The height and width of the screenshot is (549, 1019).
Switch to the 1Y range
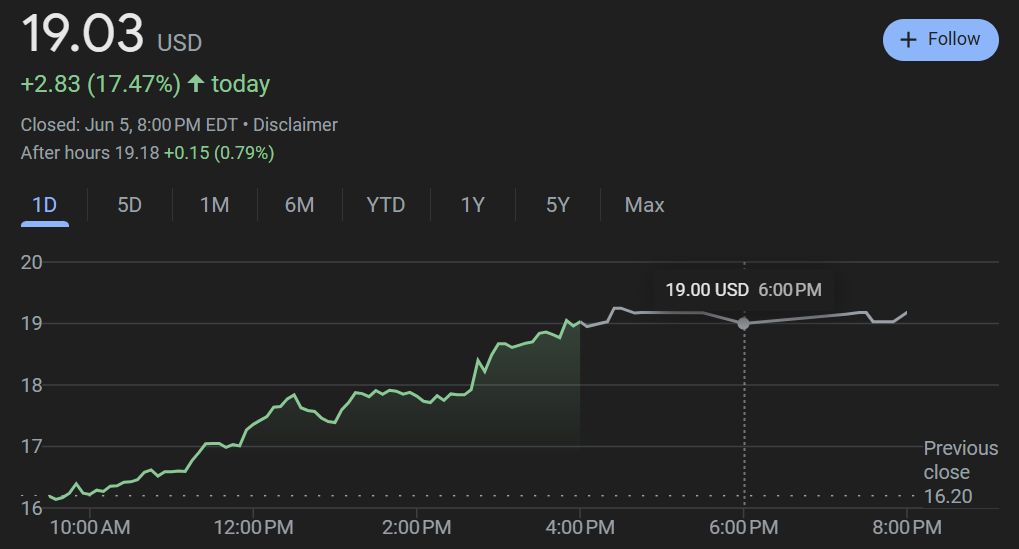pos(472,205)
